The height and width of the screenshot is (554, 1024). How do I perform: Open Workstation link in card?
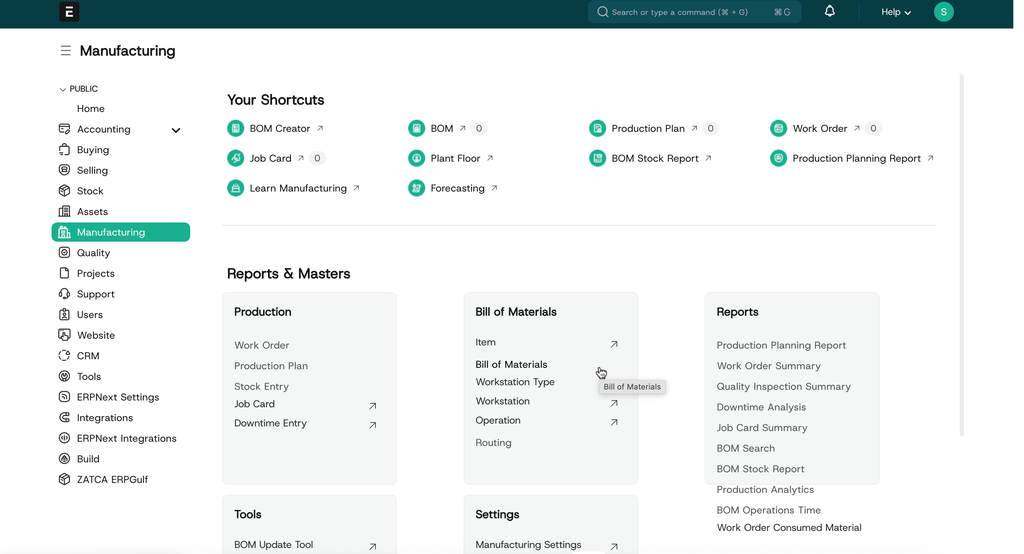pyautogui.click(x=502, y=401)
